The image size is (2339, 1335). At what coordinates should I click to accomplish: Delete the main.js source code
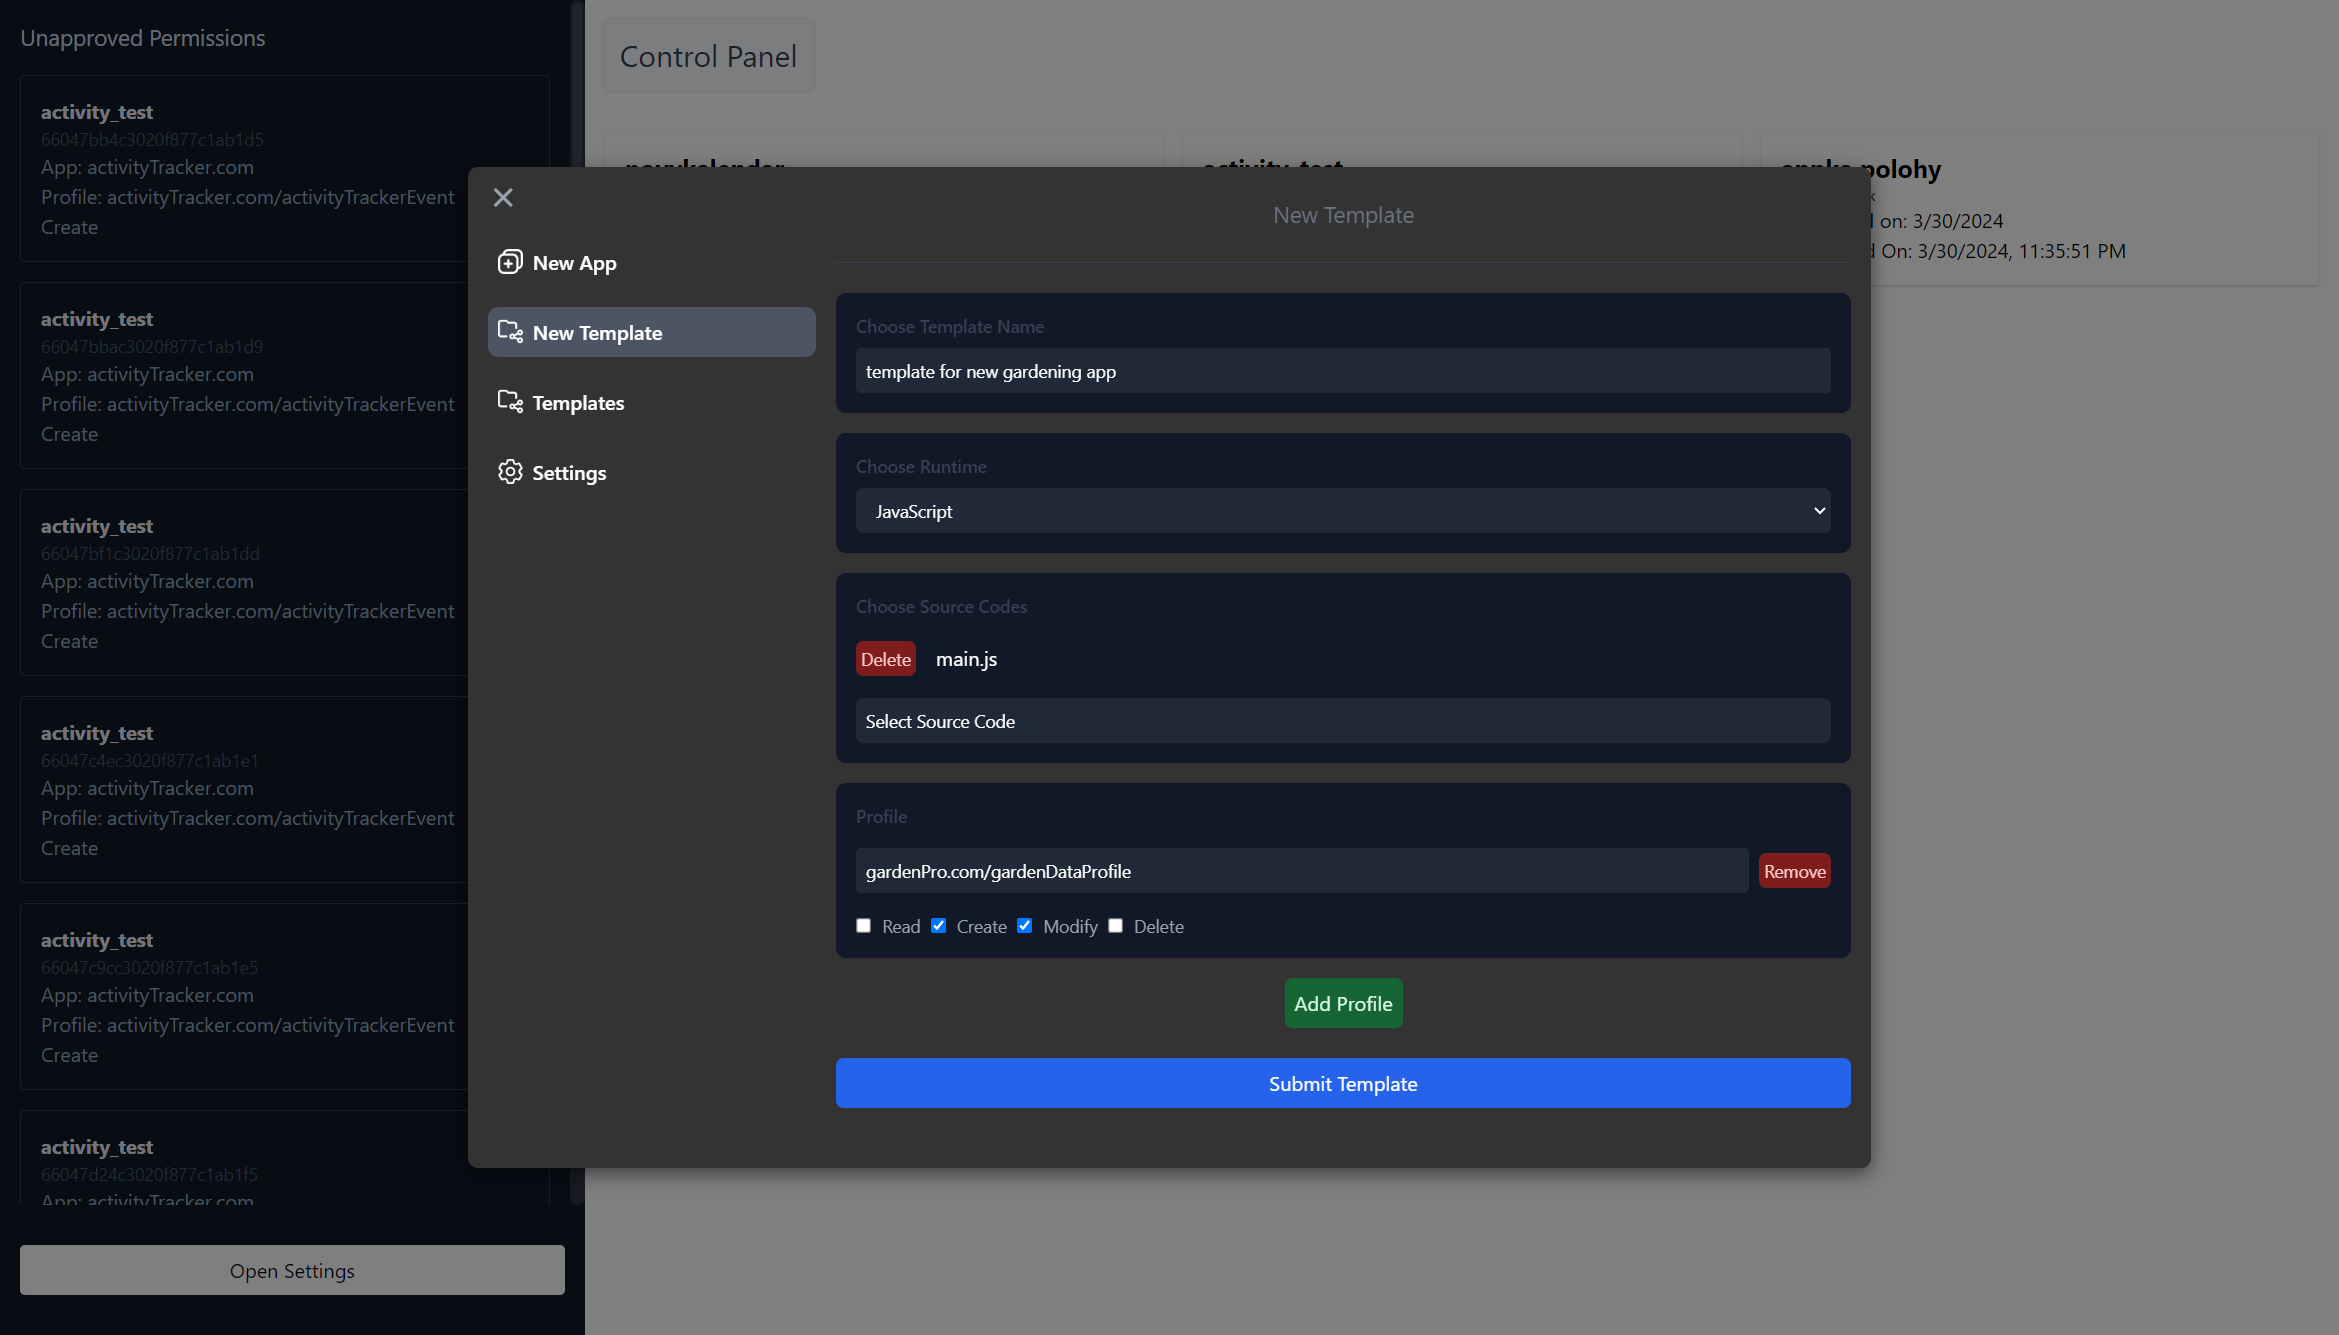(x=886, y=659)
